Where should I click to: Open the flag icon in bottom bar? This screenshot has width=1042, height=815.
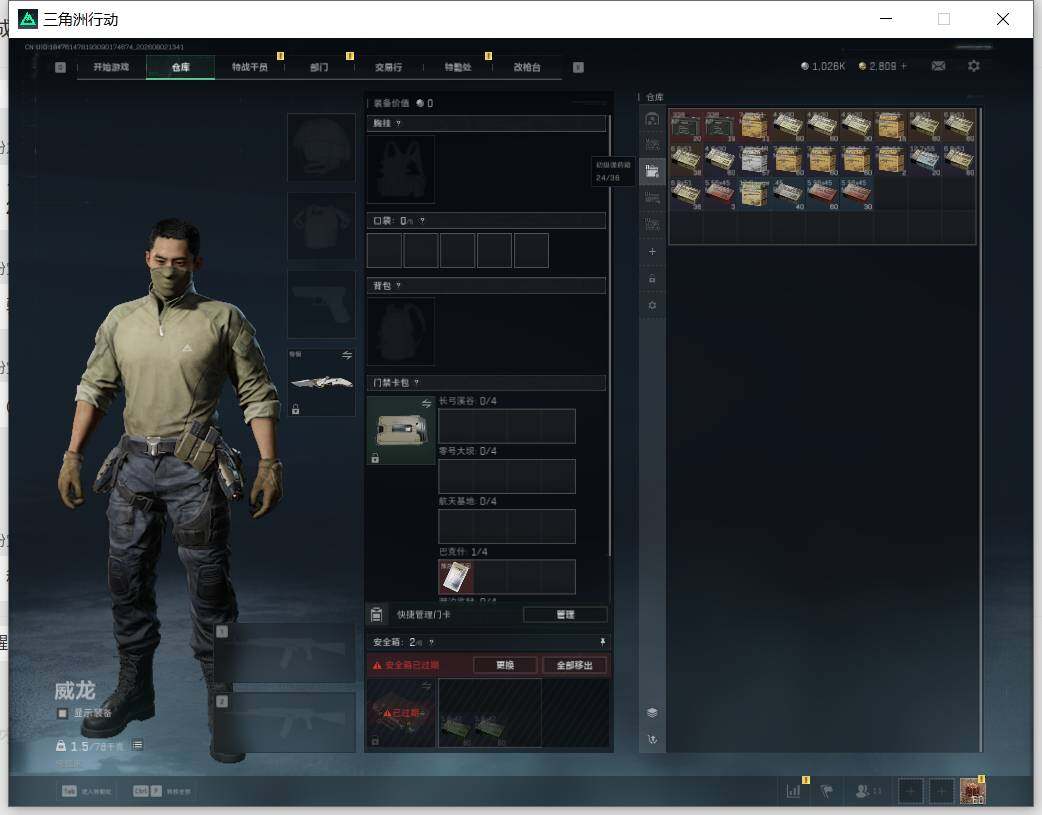pyautogui.click(x=827, y=790)
